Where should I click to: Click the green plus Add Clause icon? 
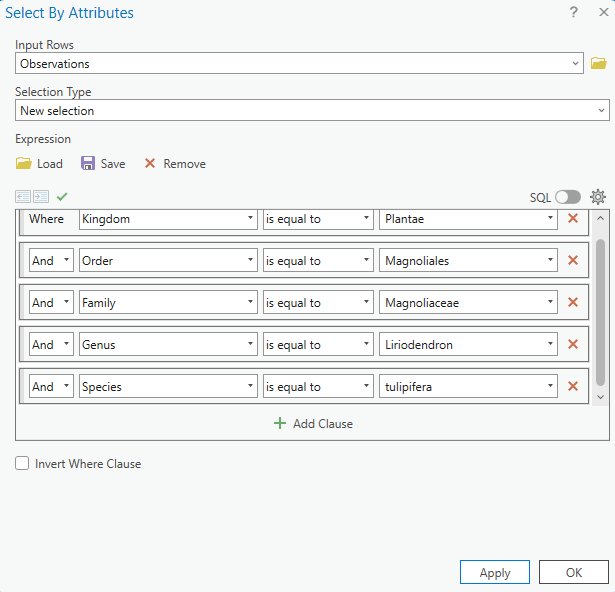pyautogui.click(x=280, y=423)
